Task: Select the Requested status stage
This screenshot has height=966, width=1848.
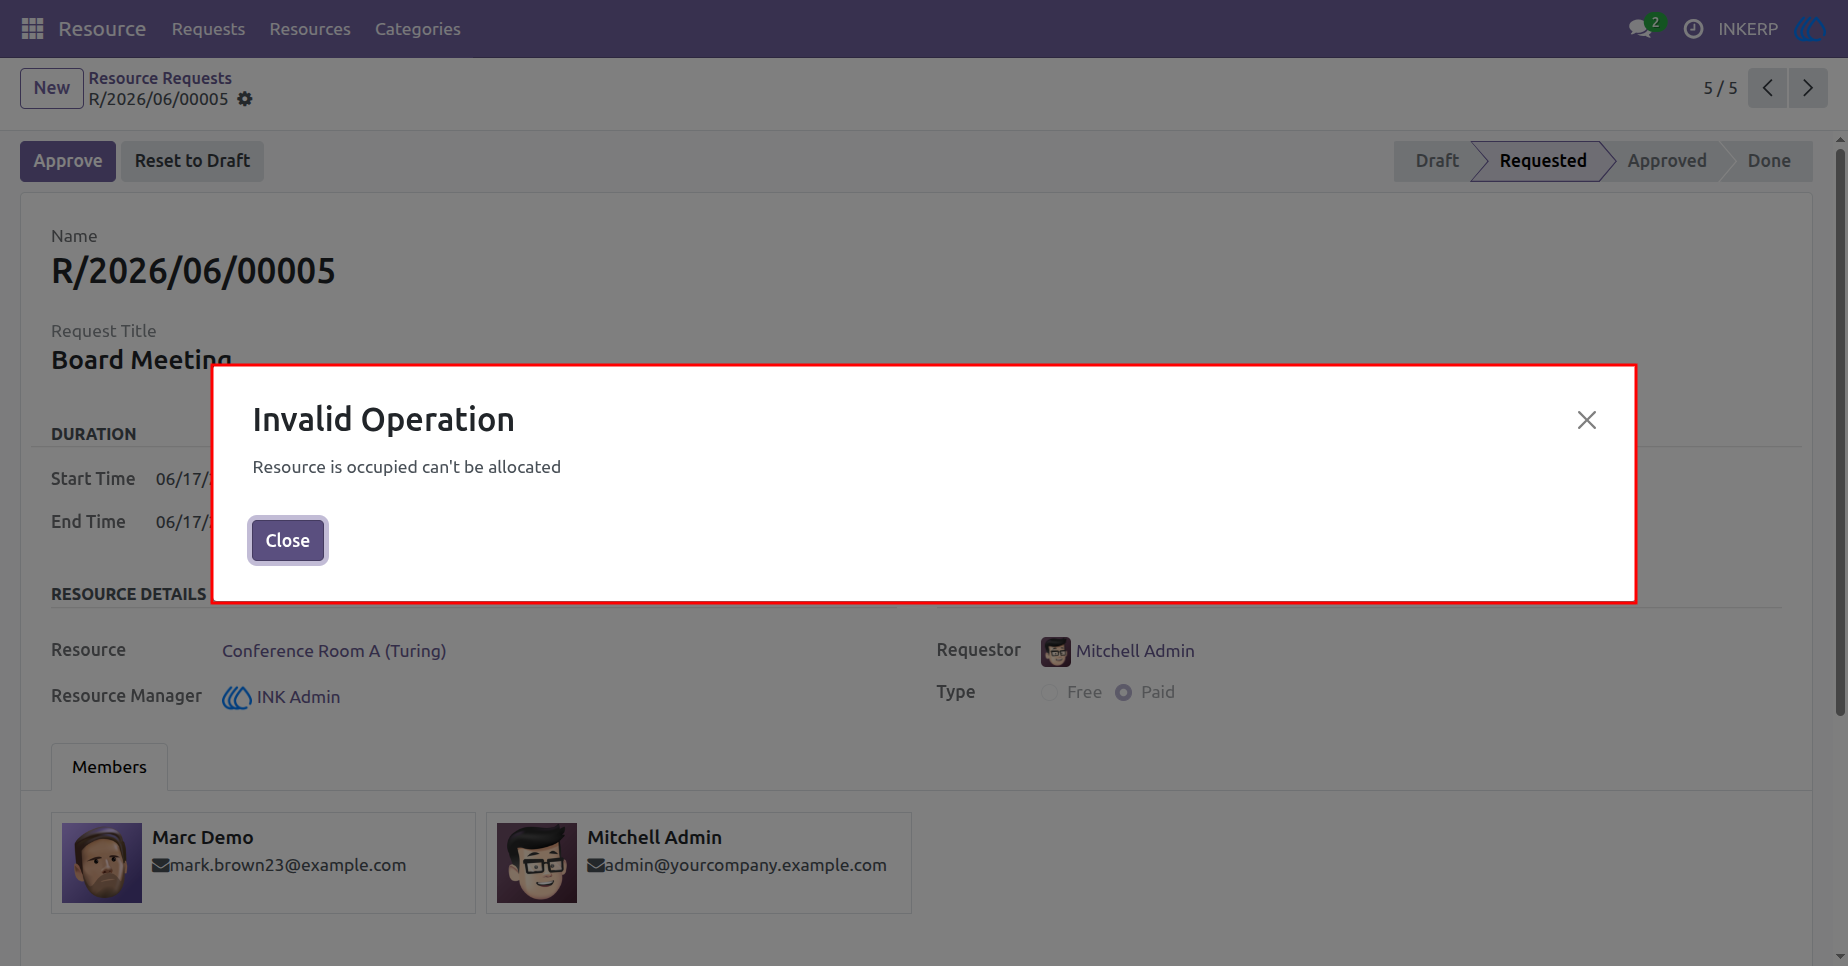Action: (1543, 161)
